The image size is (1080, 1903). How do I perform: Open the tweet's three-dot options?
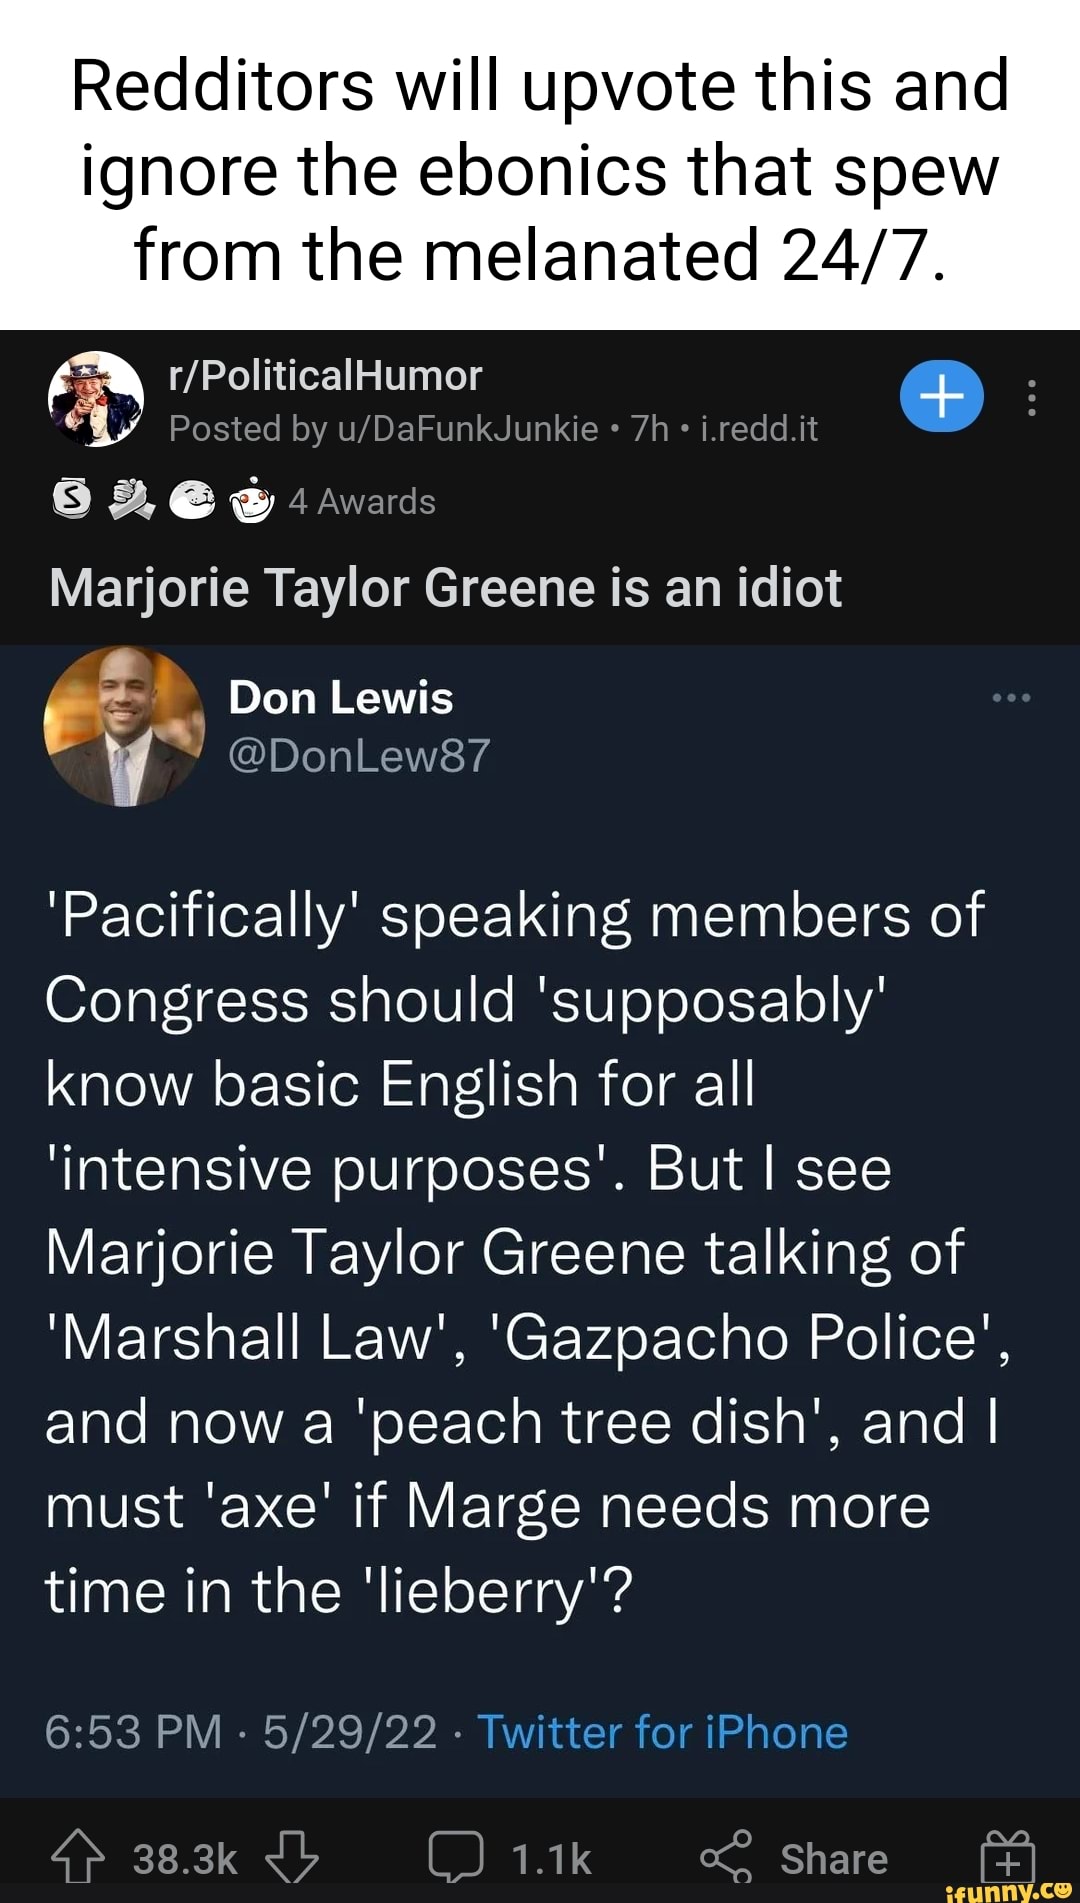tap(1011, 697)
